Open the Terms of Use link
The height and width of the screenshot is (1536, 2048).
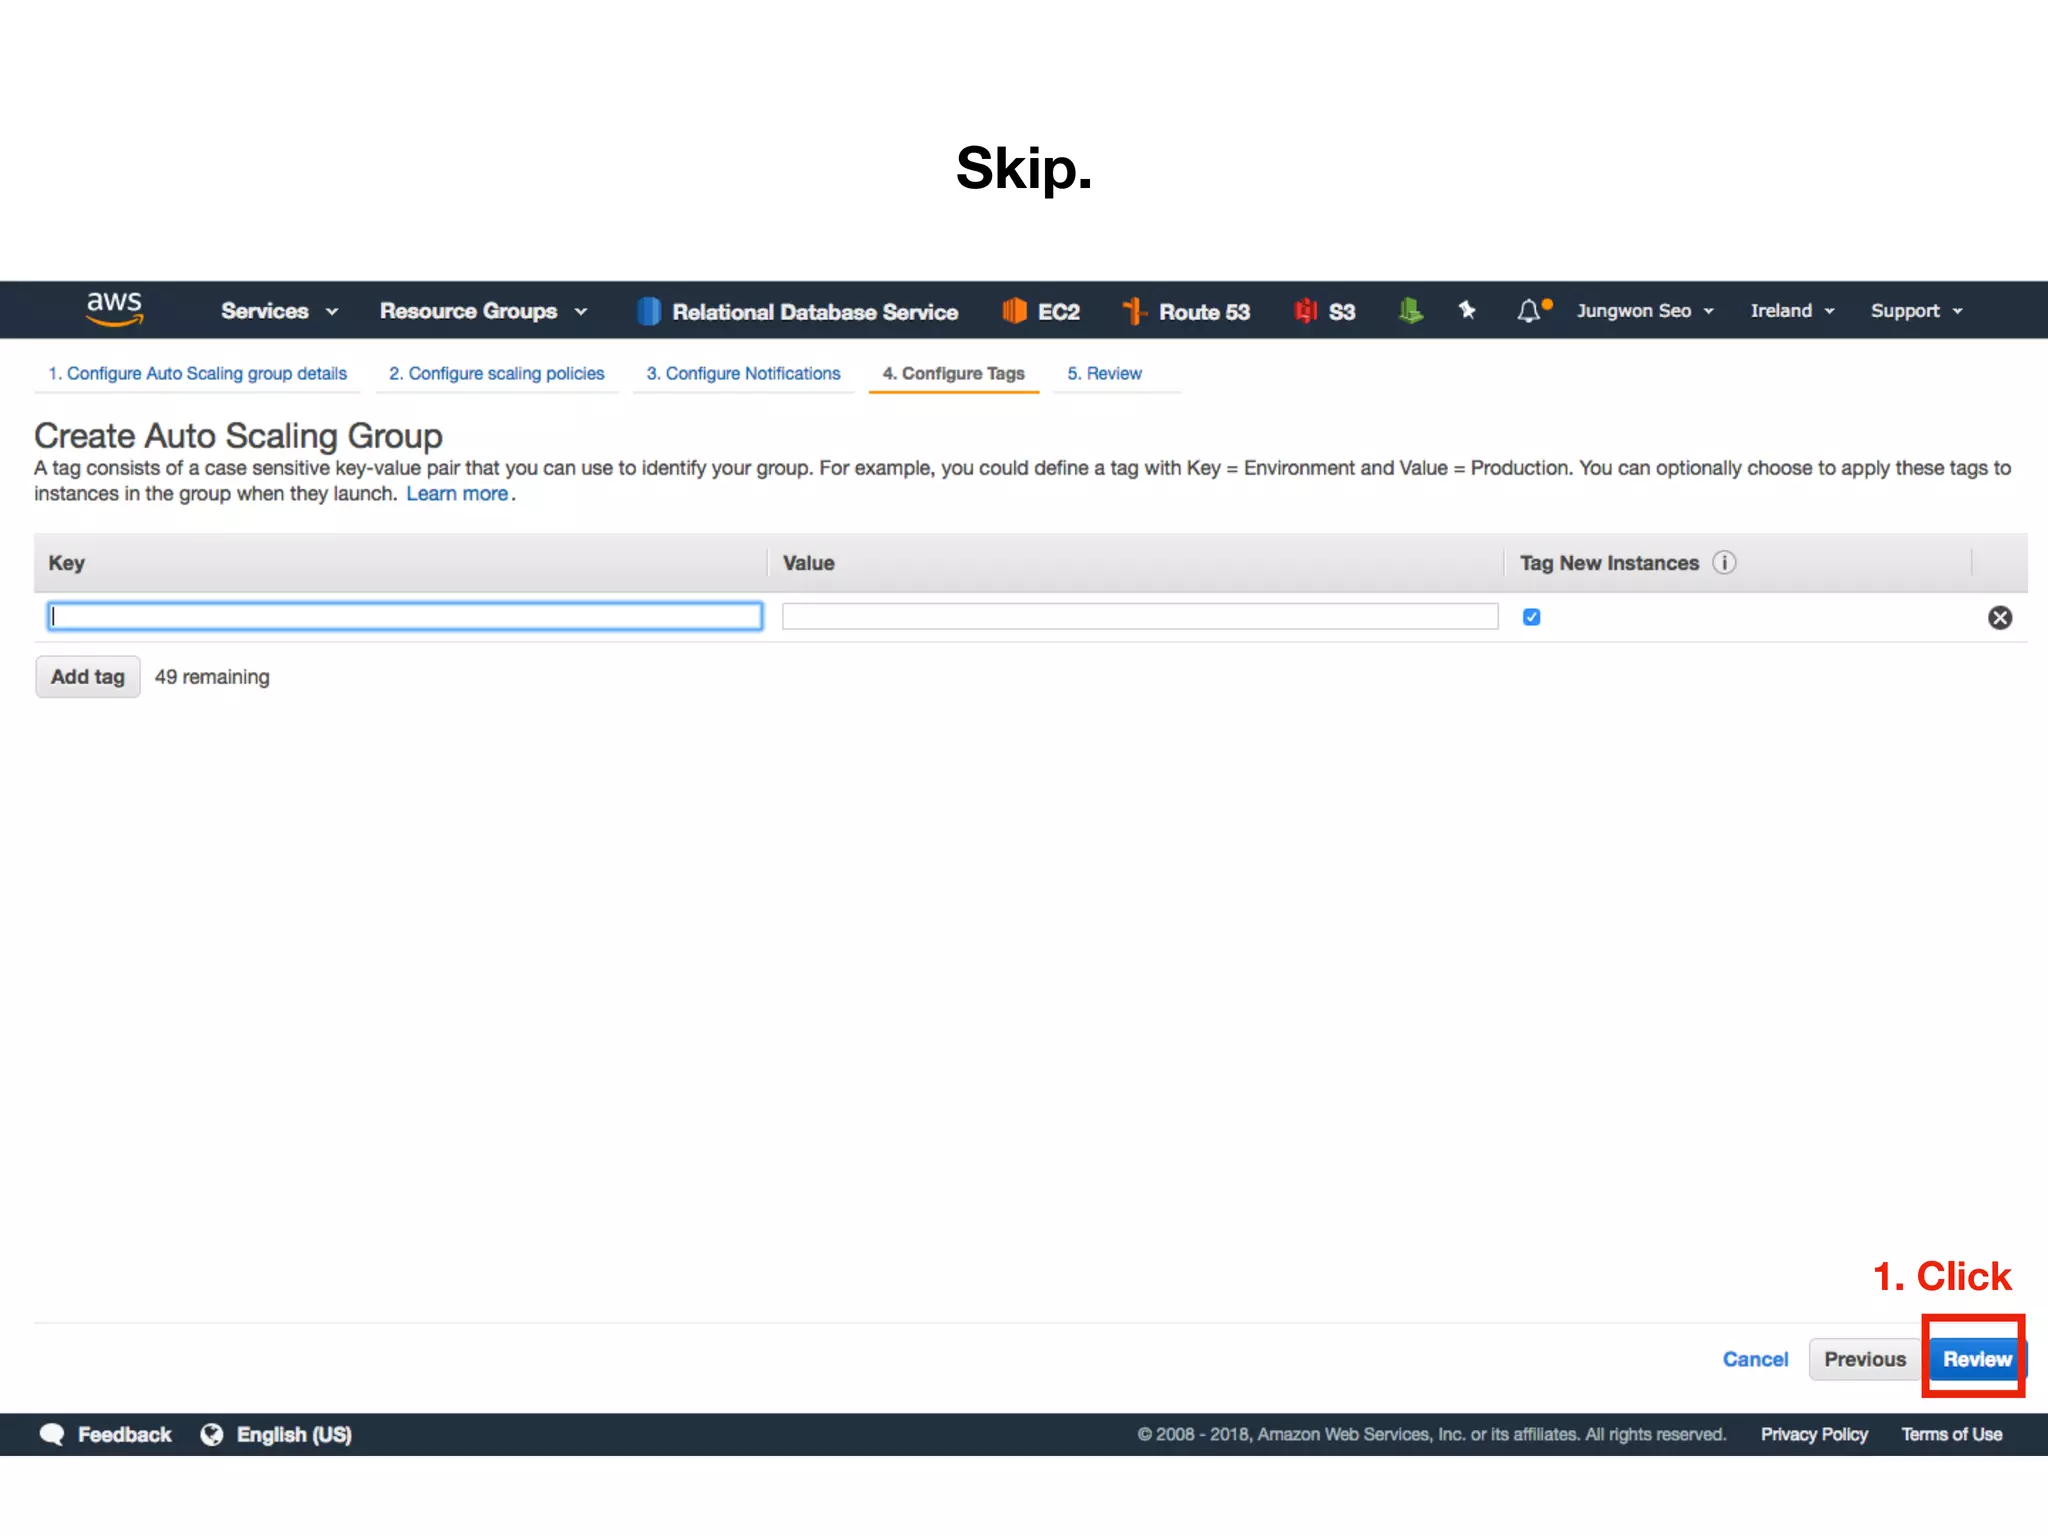(x=1951, y=1435)
